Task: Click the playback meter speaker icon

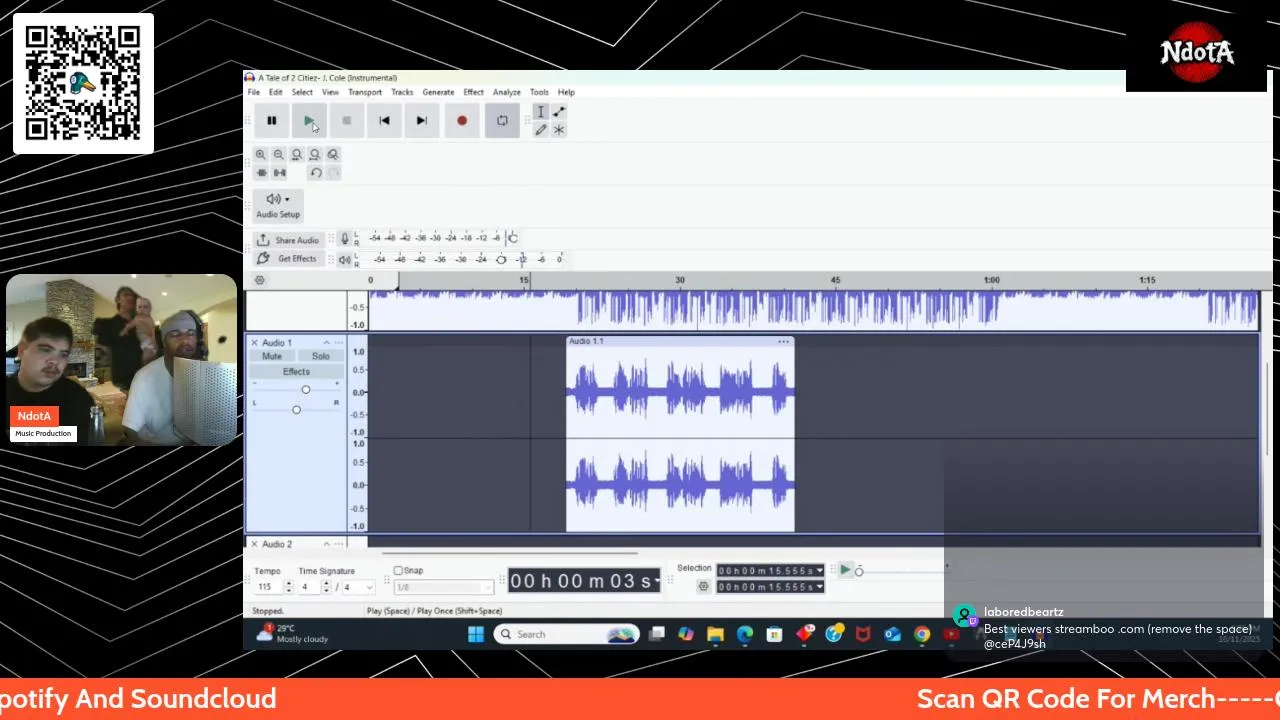Action: 345,259
